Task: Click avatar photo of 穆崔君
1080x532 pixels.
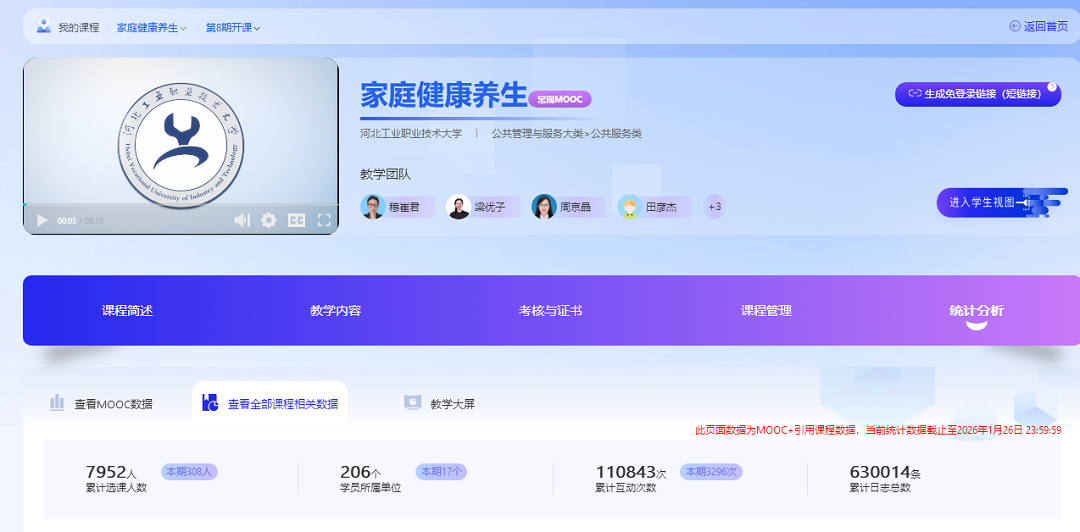Action: point(373,207)
